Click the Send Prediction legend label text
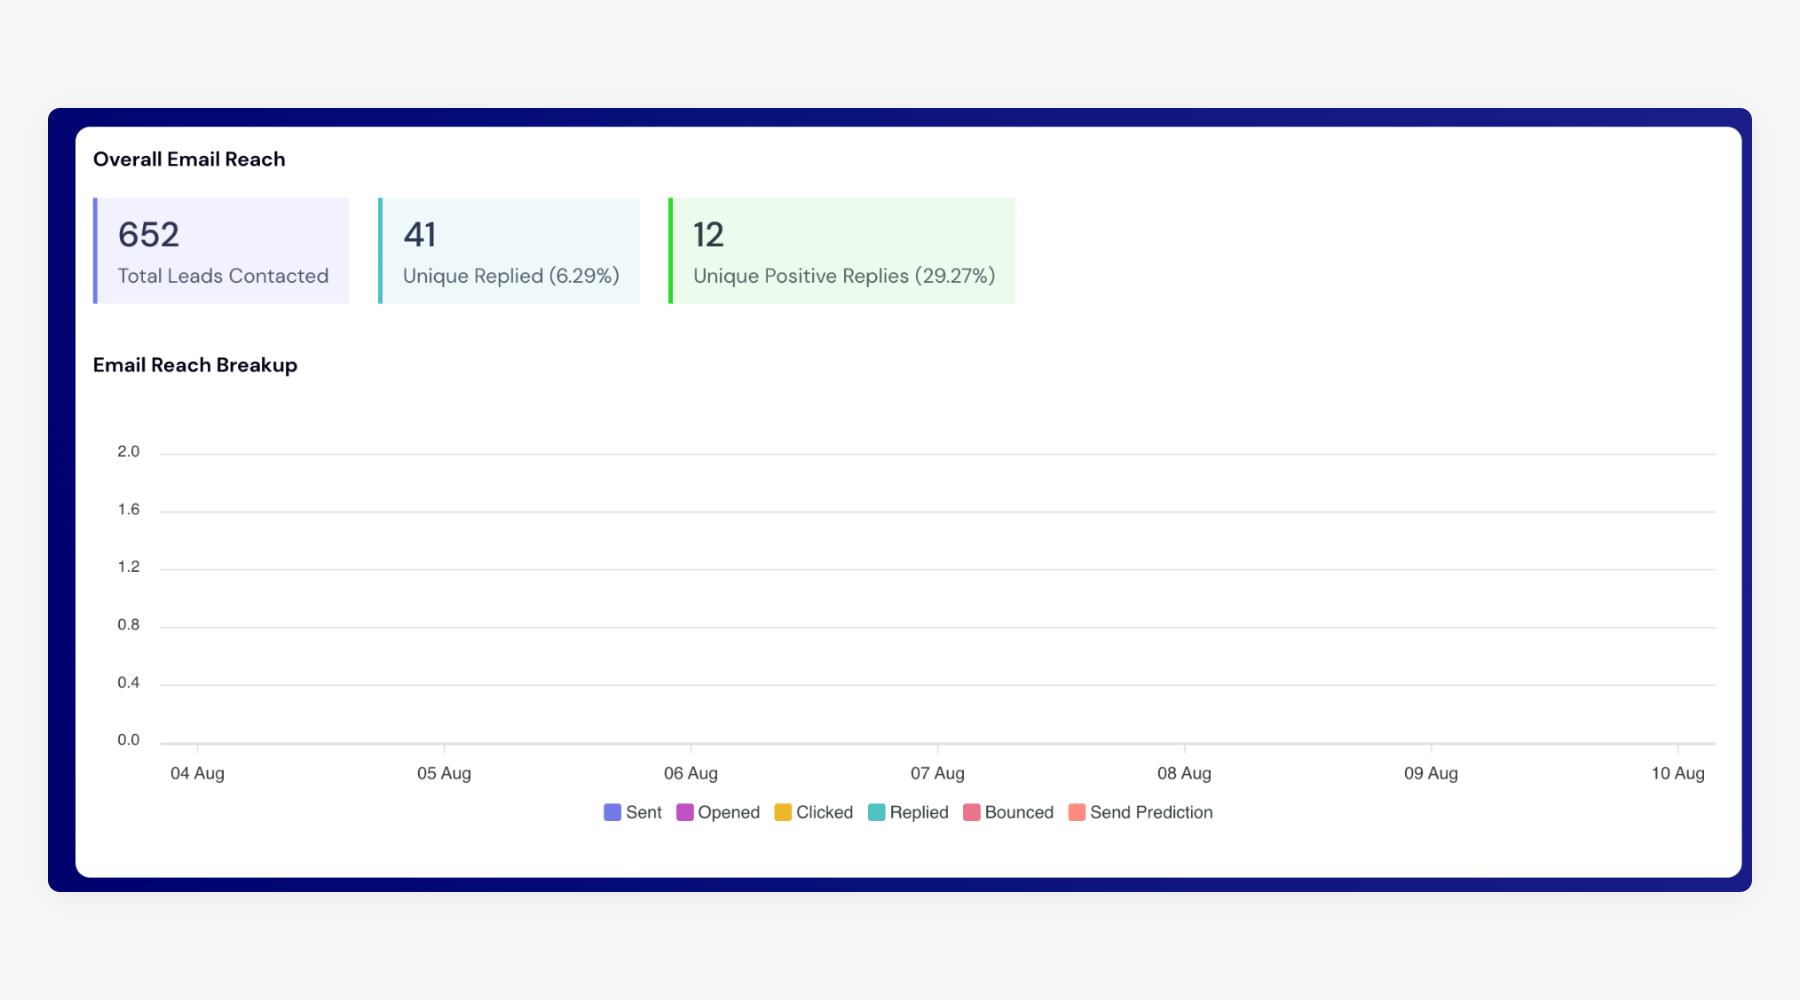Image resolution: width=1800 pixels, height=1000 pixels. pos(1151,812)
